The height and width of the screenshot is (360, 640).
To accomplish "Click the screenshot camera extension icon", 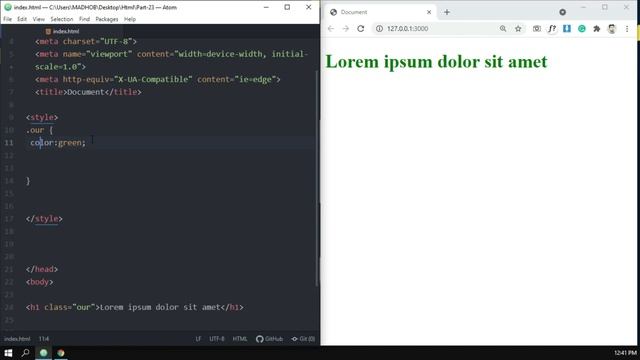I will coord(537,29).
